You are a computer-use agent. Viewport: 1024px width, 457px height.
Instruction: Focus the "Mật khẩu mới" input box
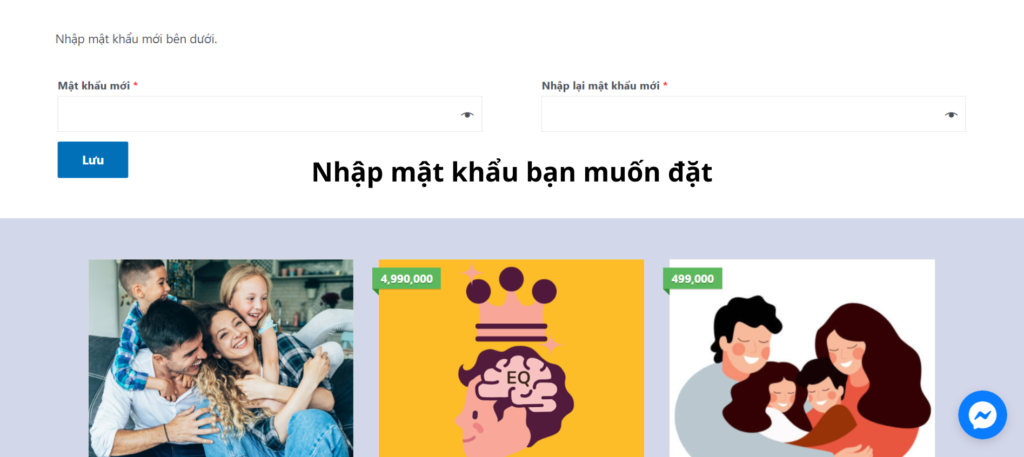click(x=270, y=114)
